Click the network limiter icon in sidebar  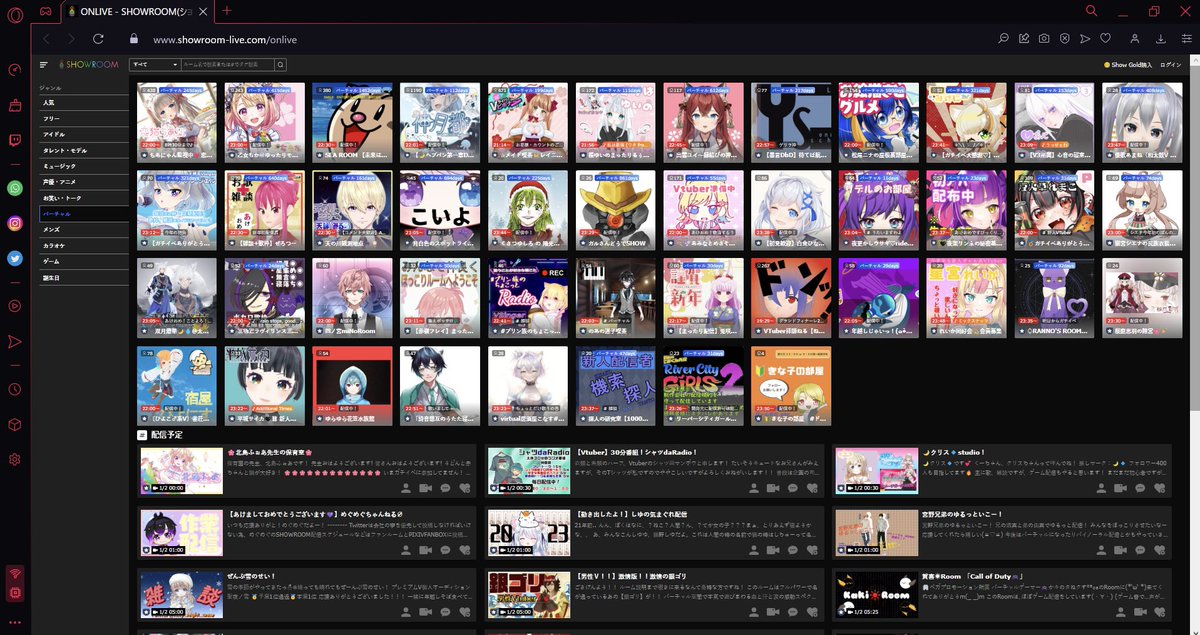(14, 574)
